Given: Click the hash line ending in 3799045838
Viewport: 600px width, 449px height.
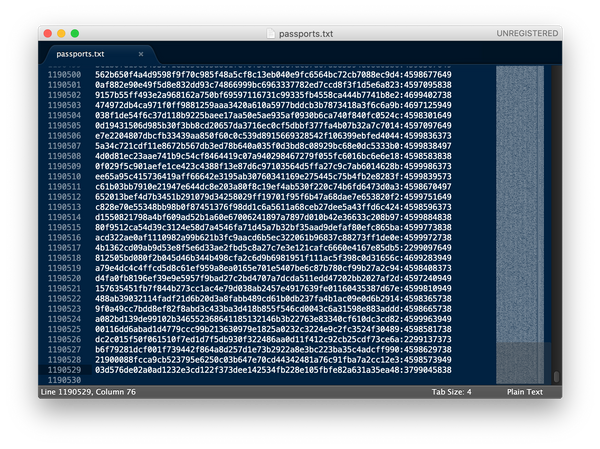Looking at the screenshot, I should pyautogui.click(x=273, y=370).
